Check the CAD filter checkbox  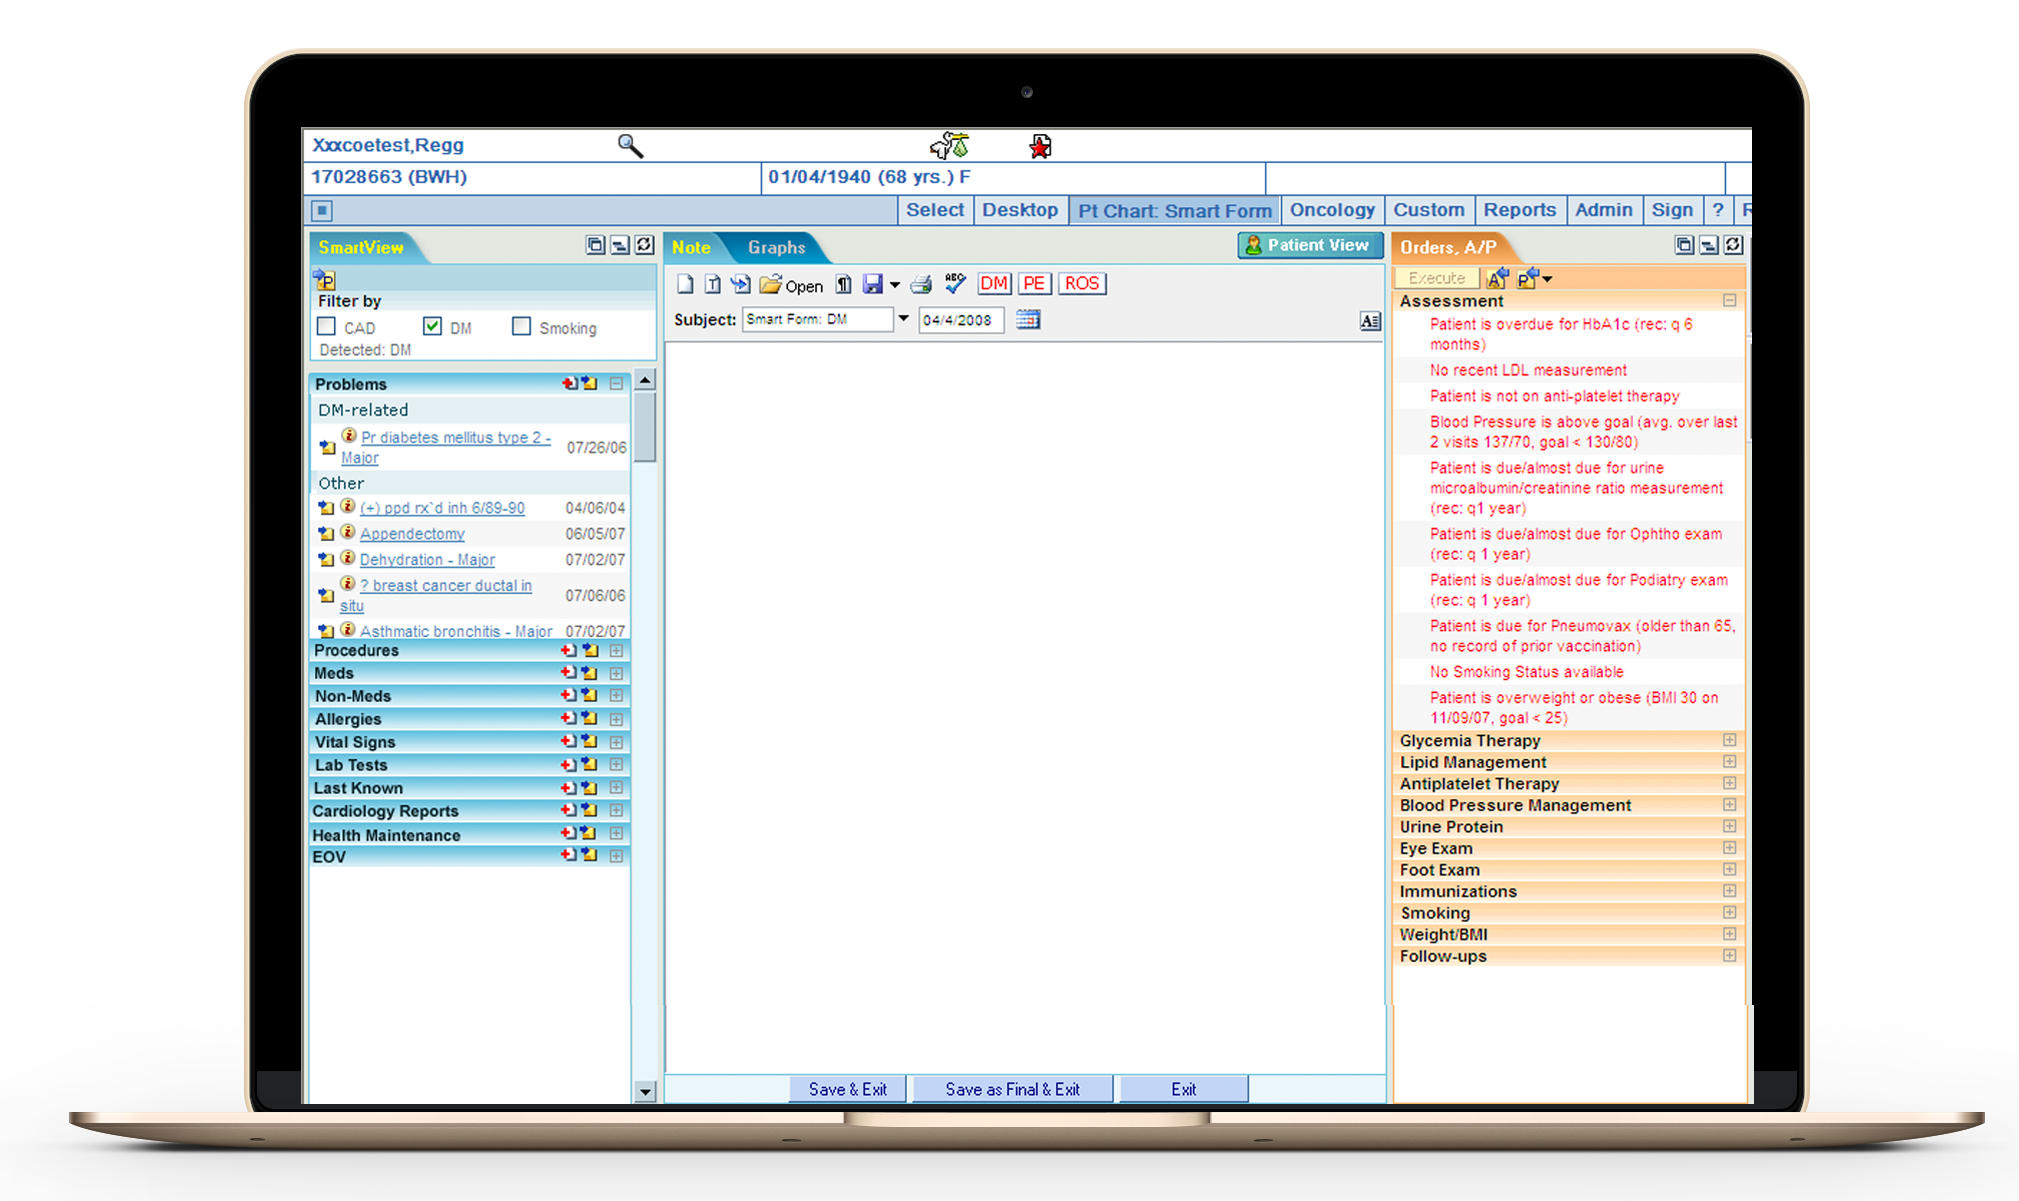pos(327,327)
